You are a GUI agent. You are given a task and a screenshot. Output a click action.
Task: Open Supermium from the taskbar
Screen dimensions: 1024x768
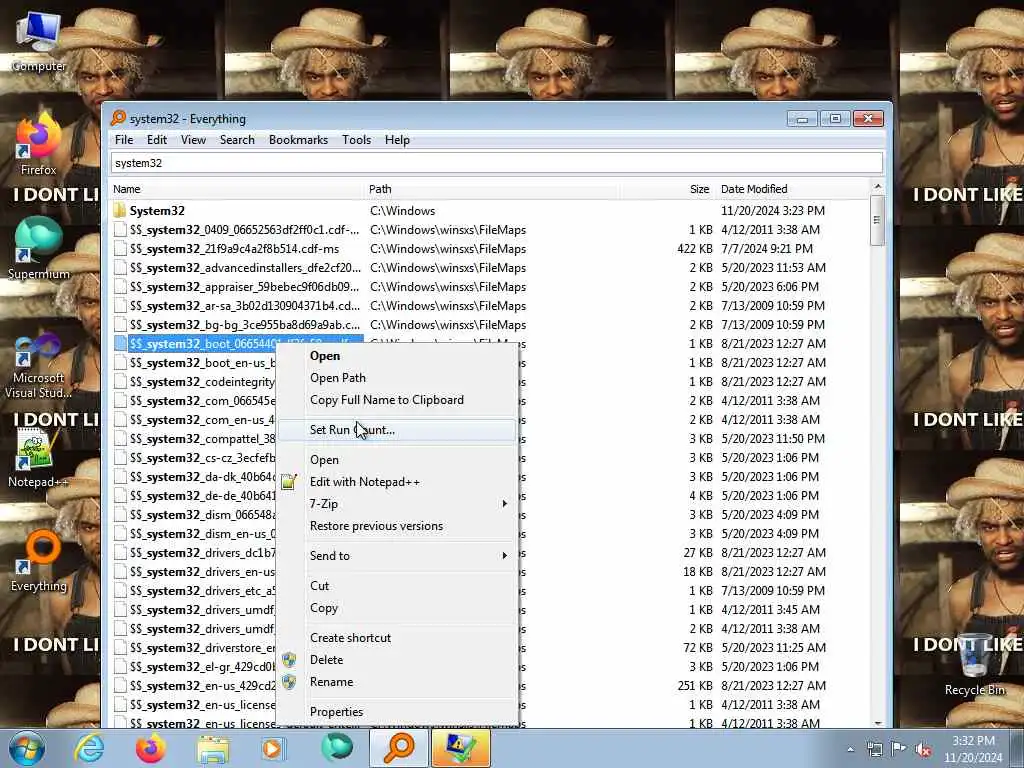[x=336, y=748]
